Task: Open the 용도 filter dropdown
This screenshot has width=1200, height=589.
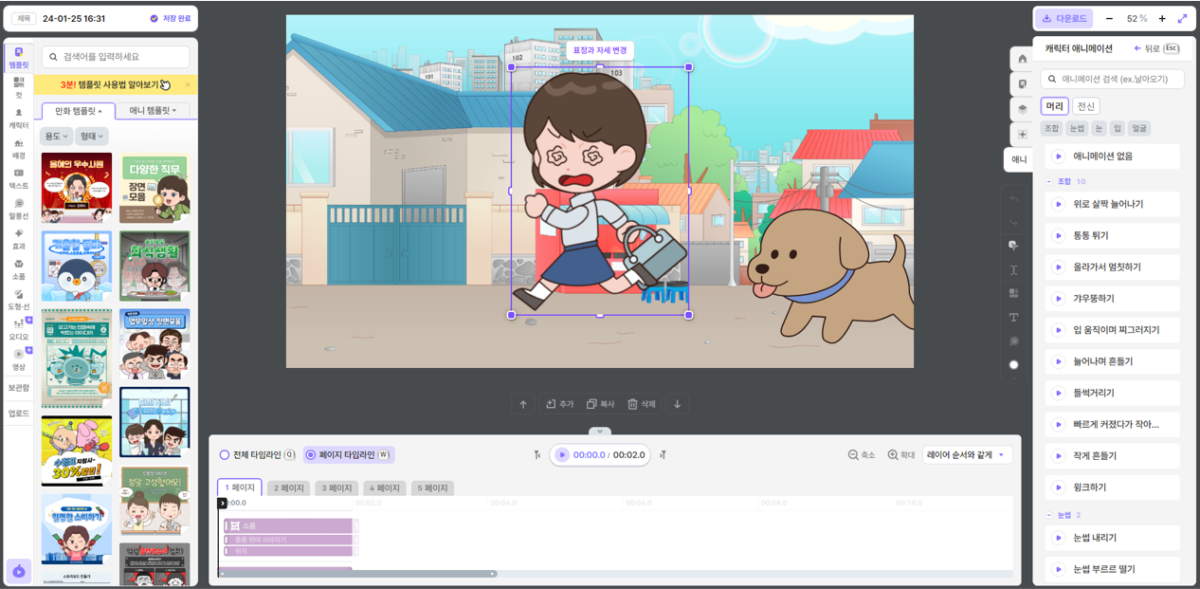Action: pyautogui.click(x=56, y=136)
